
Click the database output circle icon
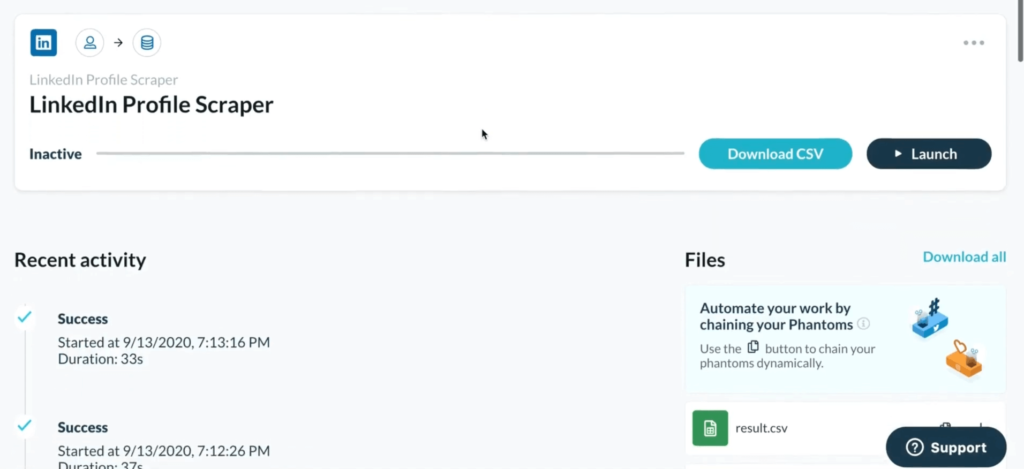click(x=147, y=43)
